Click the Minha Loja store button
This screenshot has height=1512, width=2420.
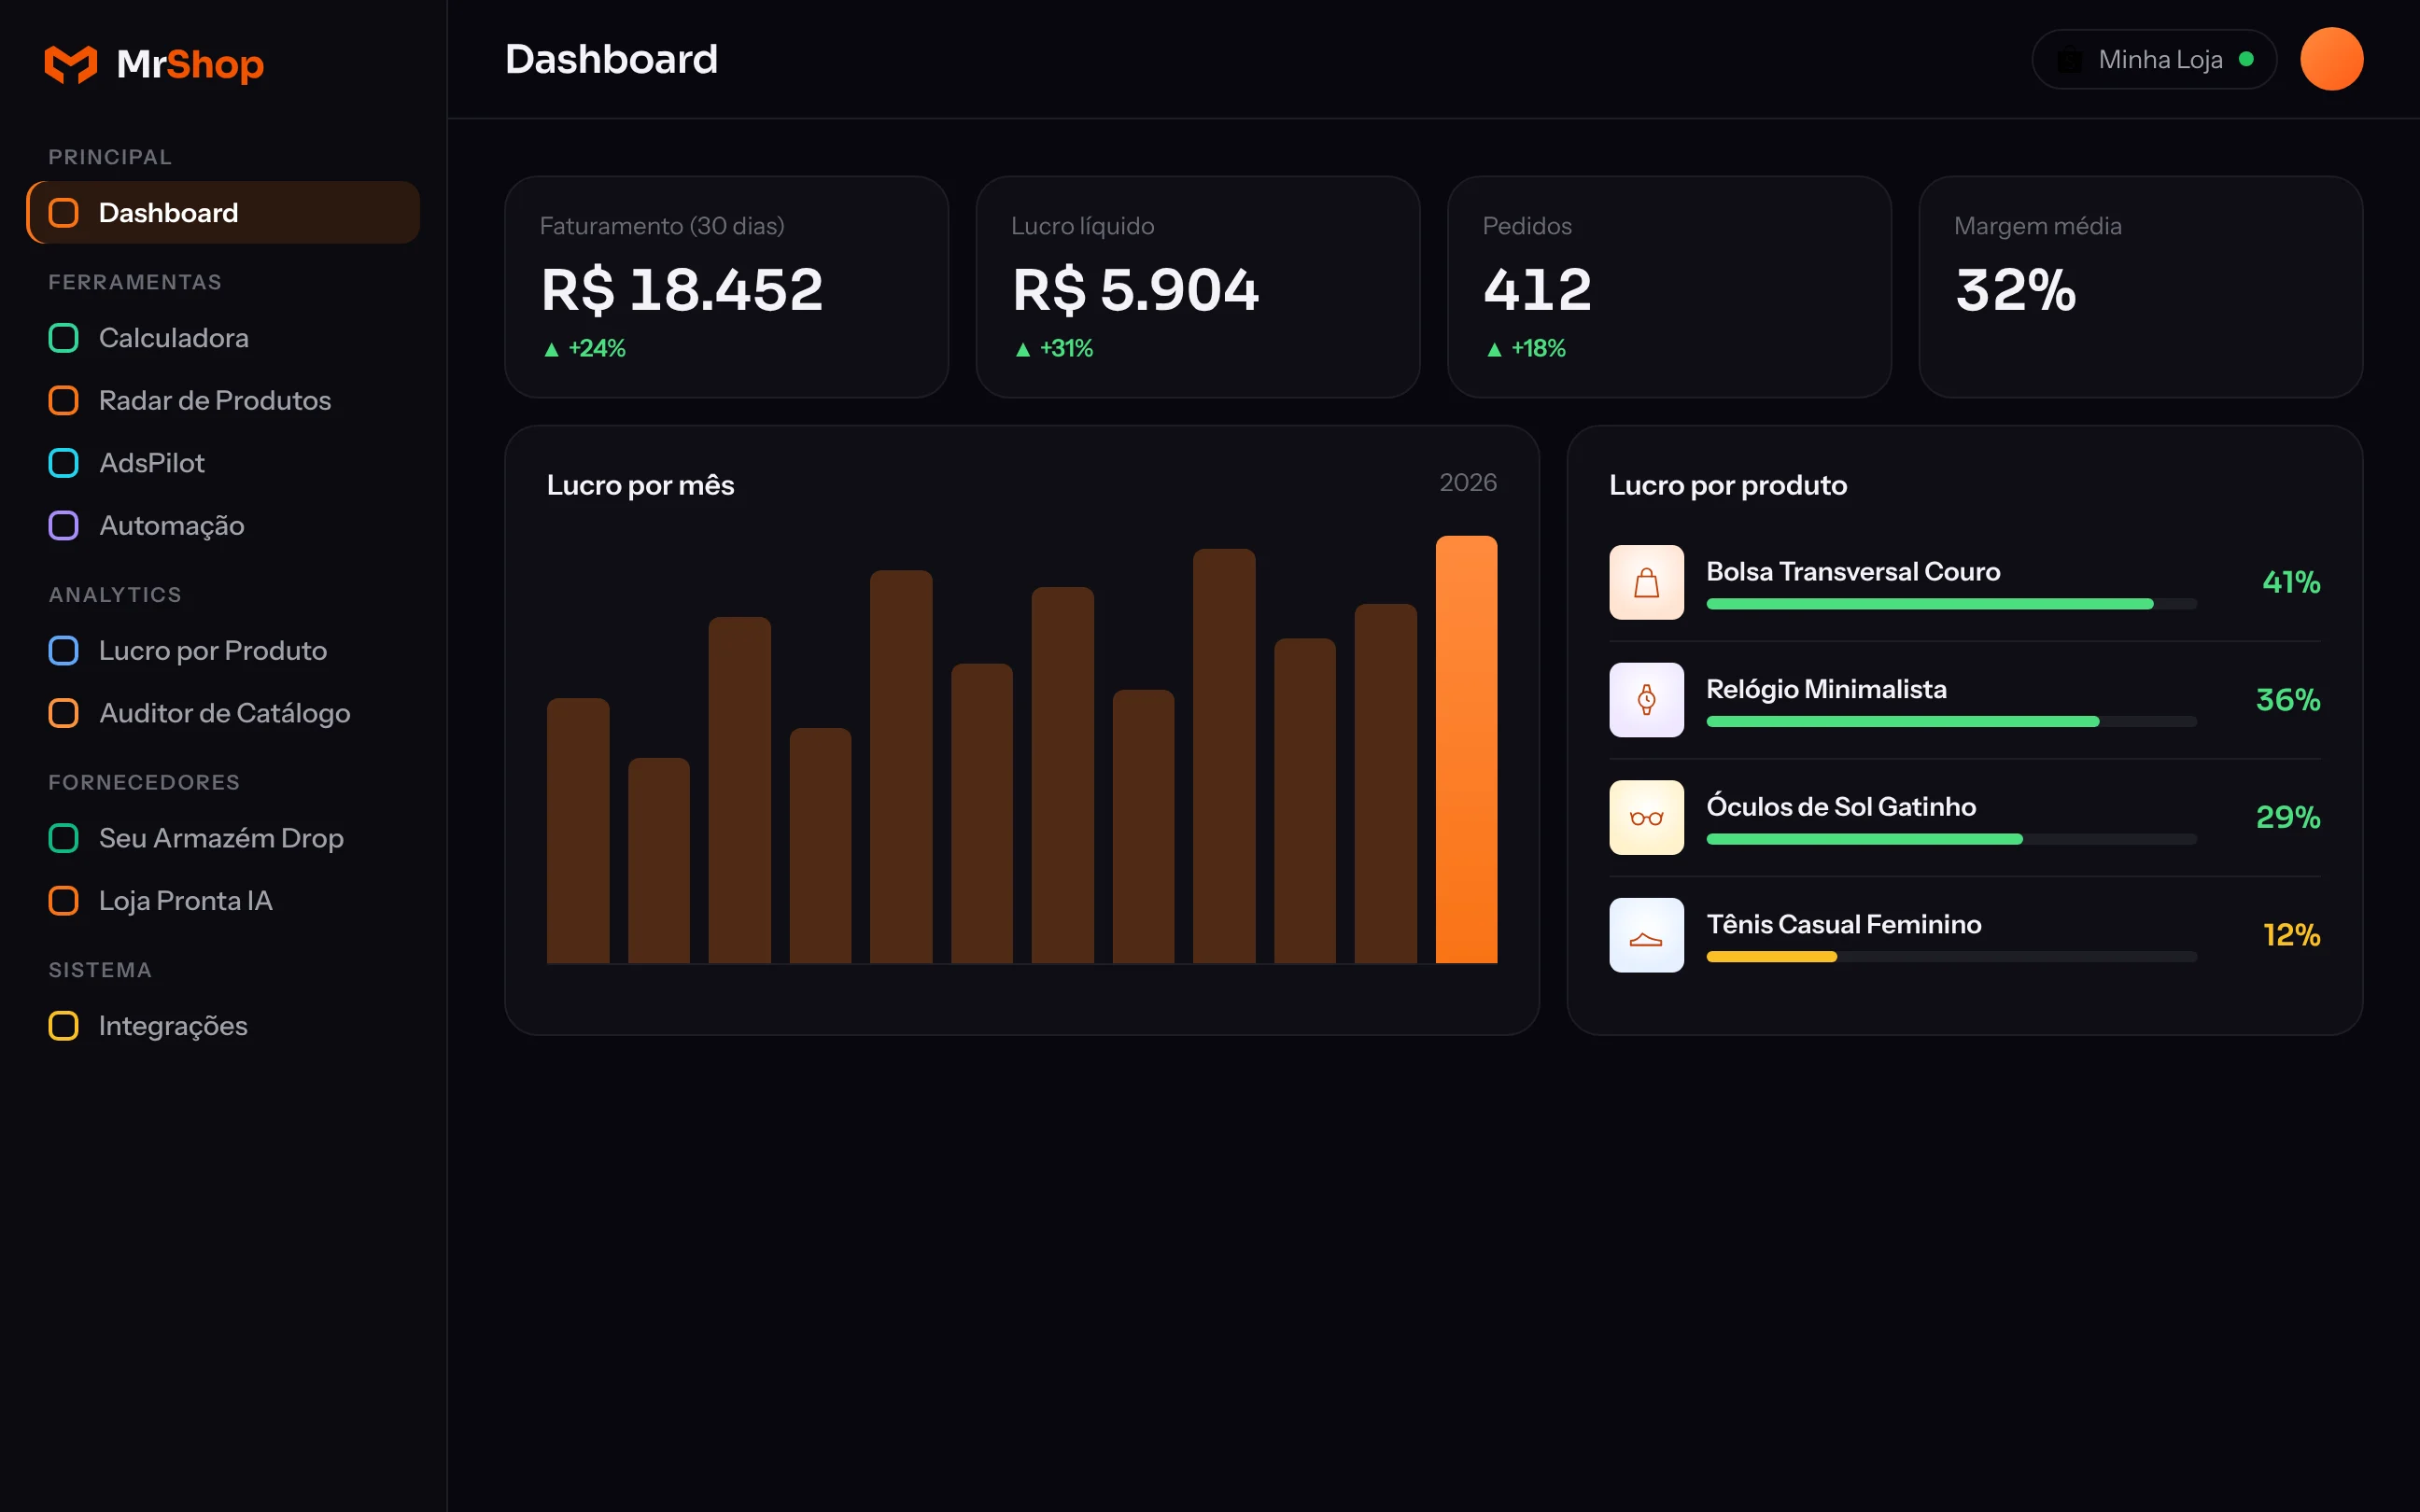point(2154,60)
